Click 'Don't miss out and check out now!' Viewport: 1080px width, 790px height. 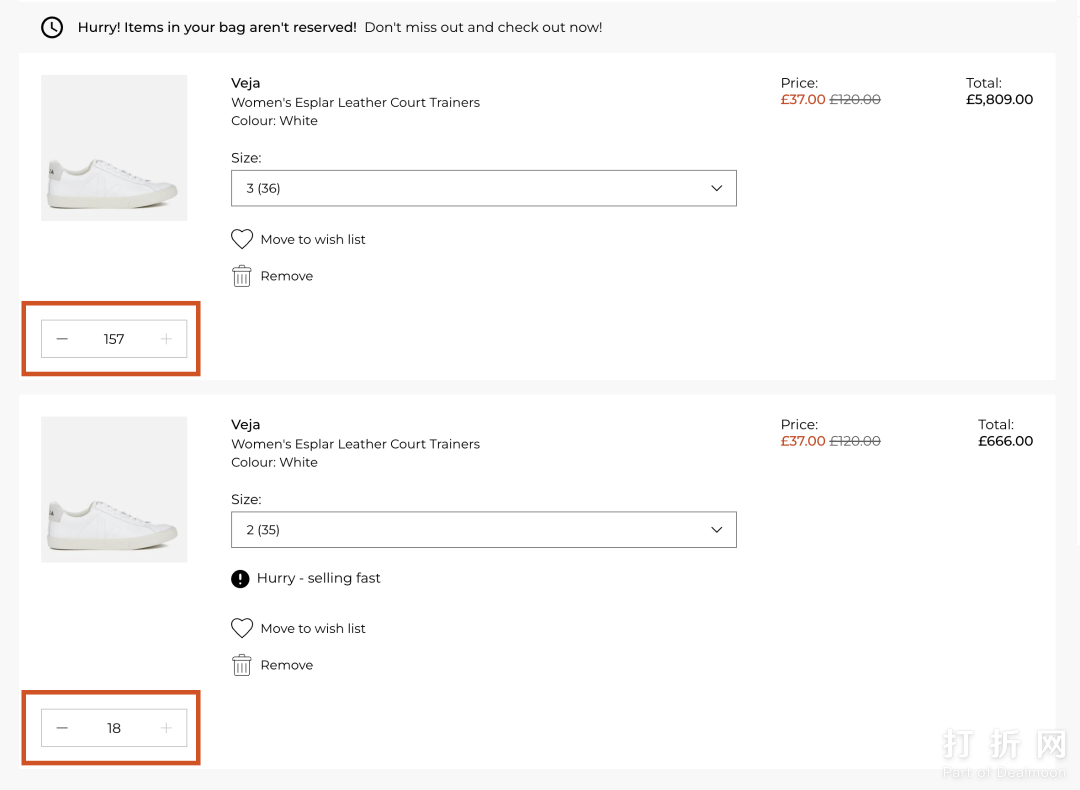(x=483, y=28)
